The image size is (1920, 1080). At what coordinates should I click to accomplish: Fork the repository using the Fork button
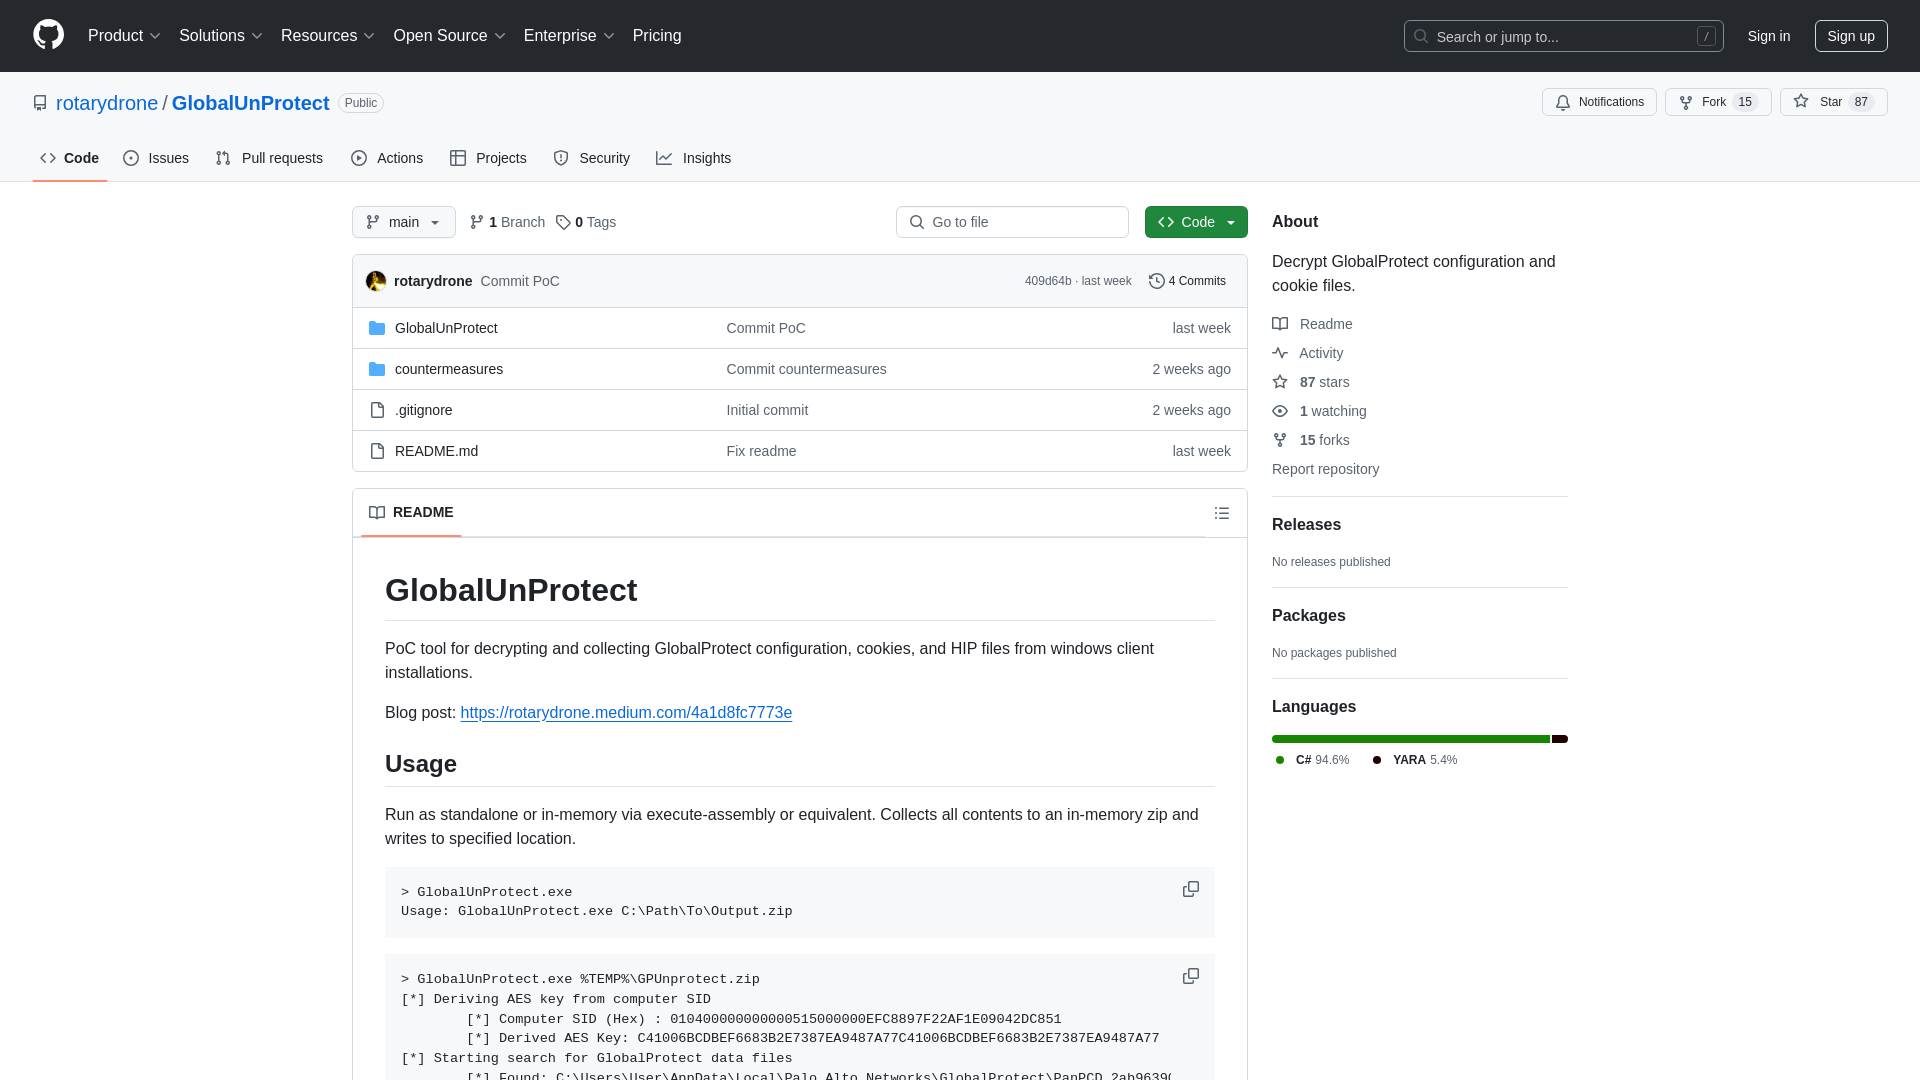coord(1717,102)
